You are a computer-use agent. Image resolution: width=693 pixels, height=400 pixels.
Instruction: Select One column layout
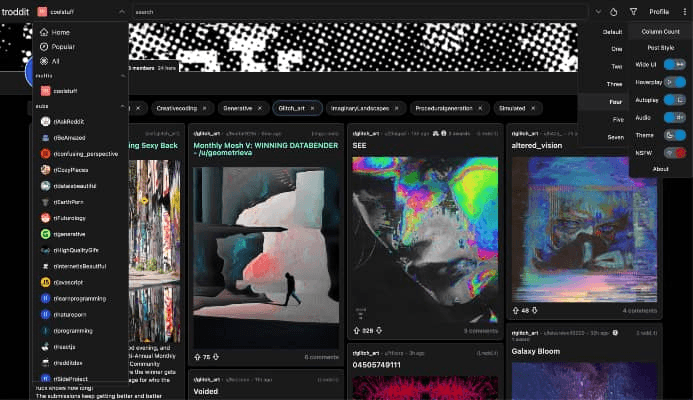point(617,49)
